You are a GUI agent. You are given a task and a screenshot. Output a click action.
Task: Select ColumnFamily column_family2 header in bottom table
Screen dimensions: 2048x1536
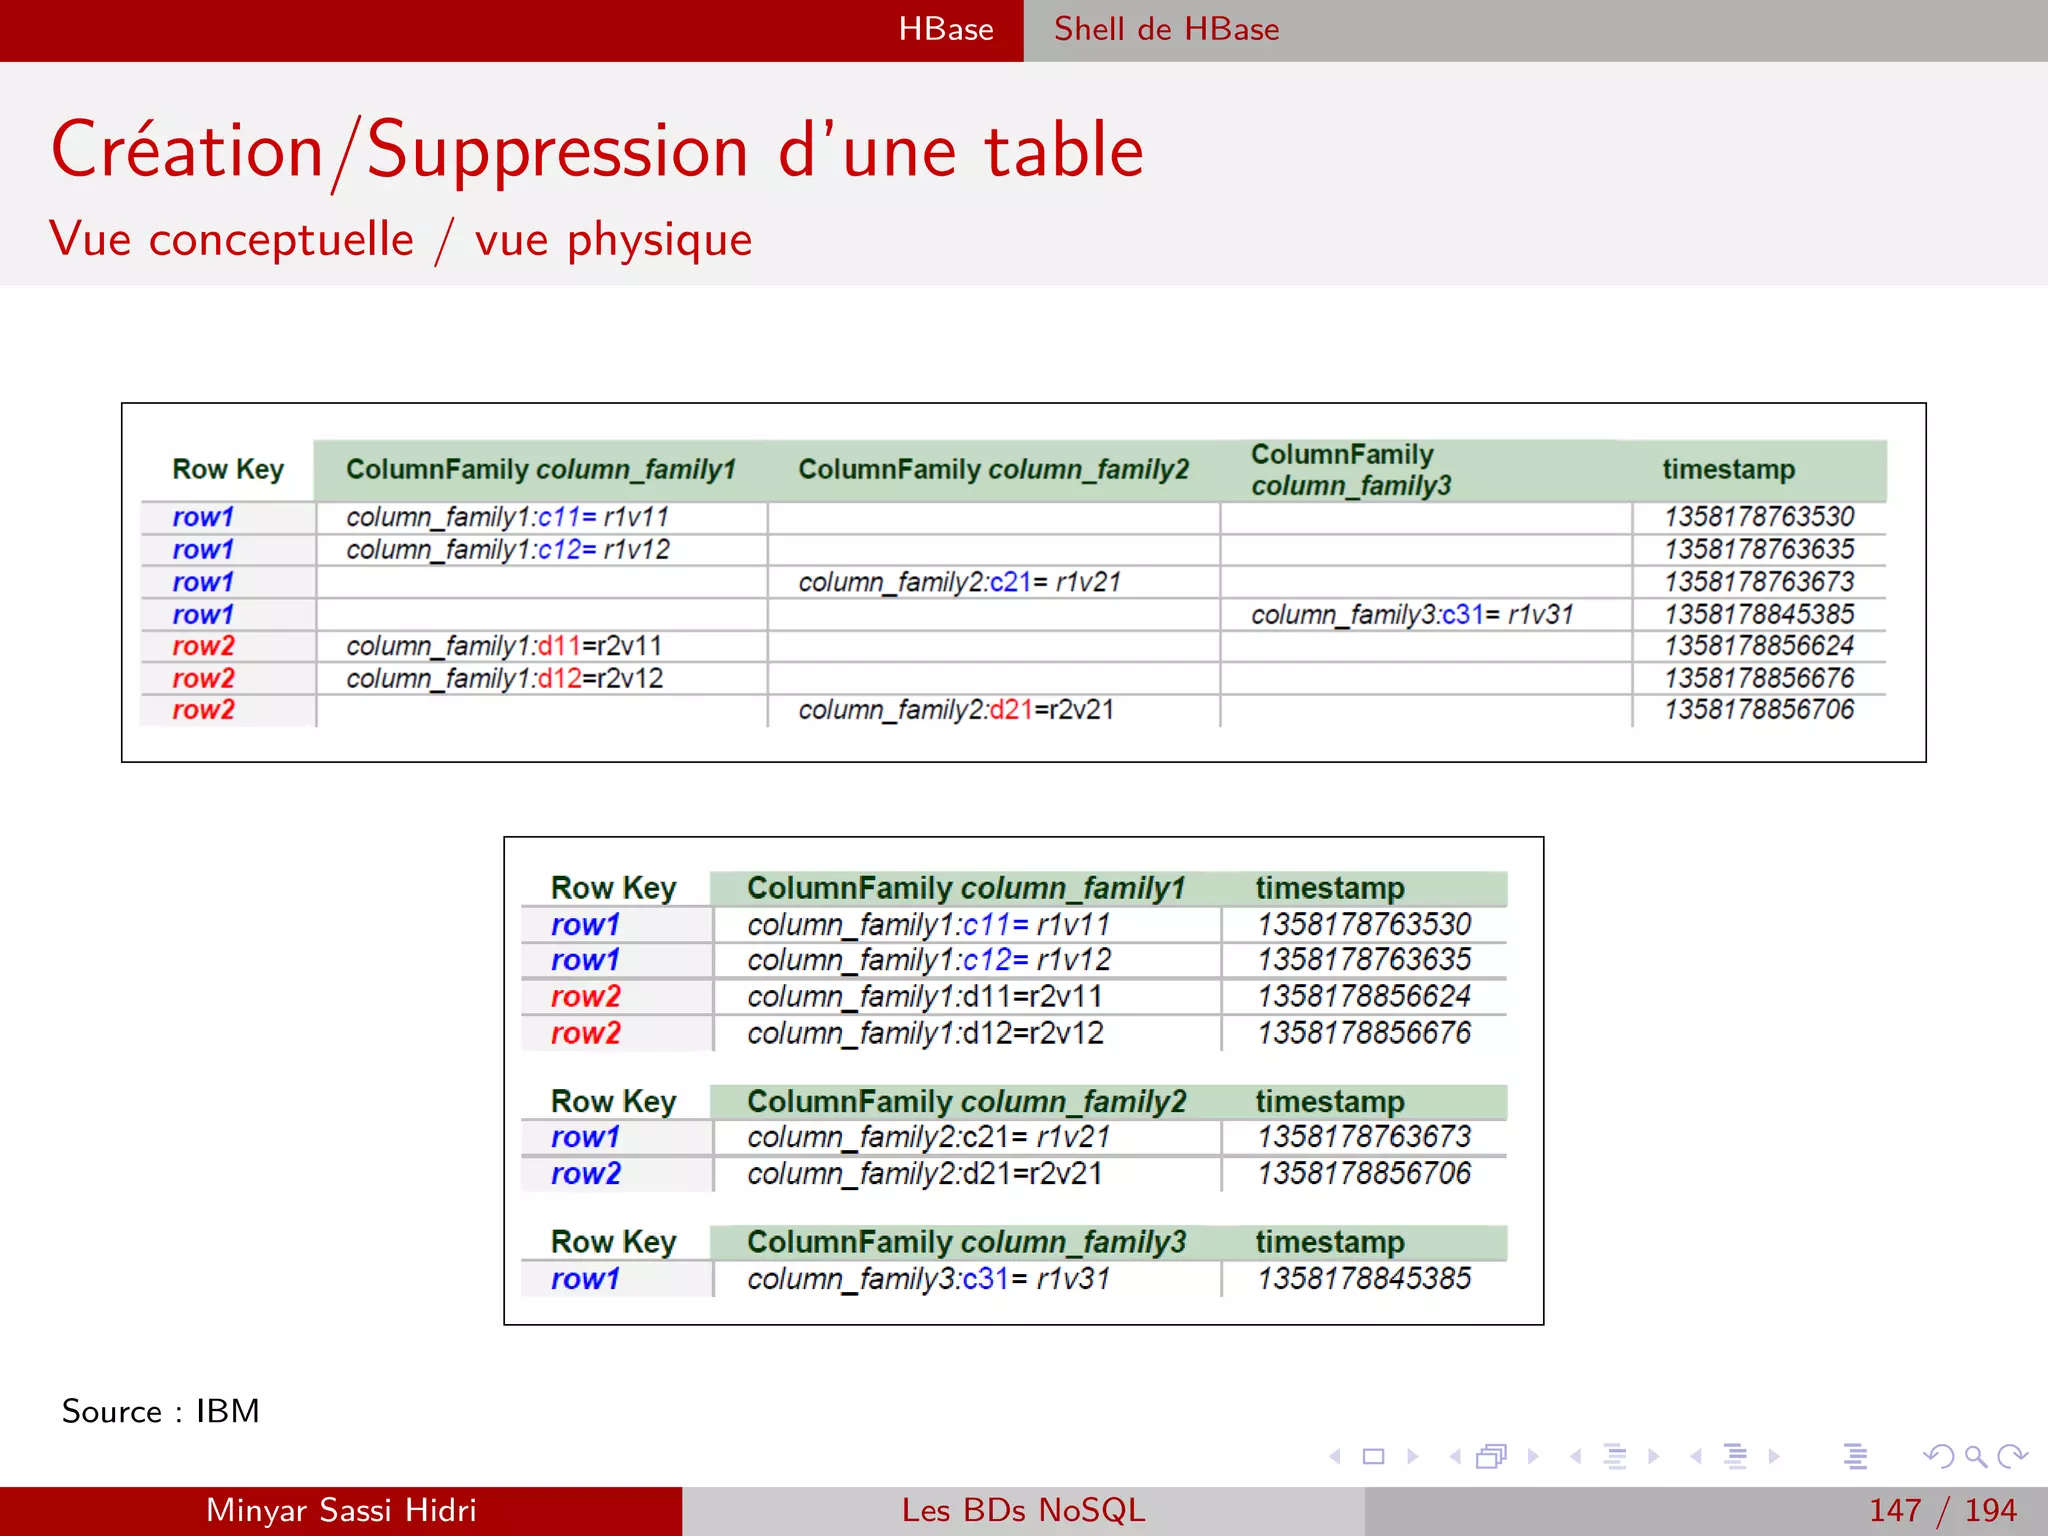click(x=966, y=1101)
